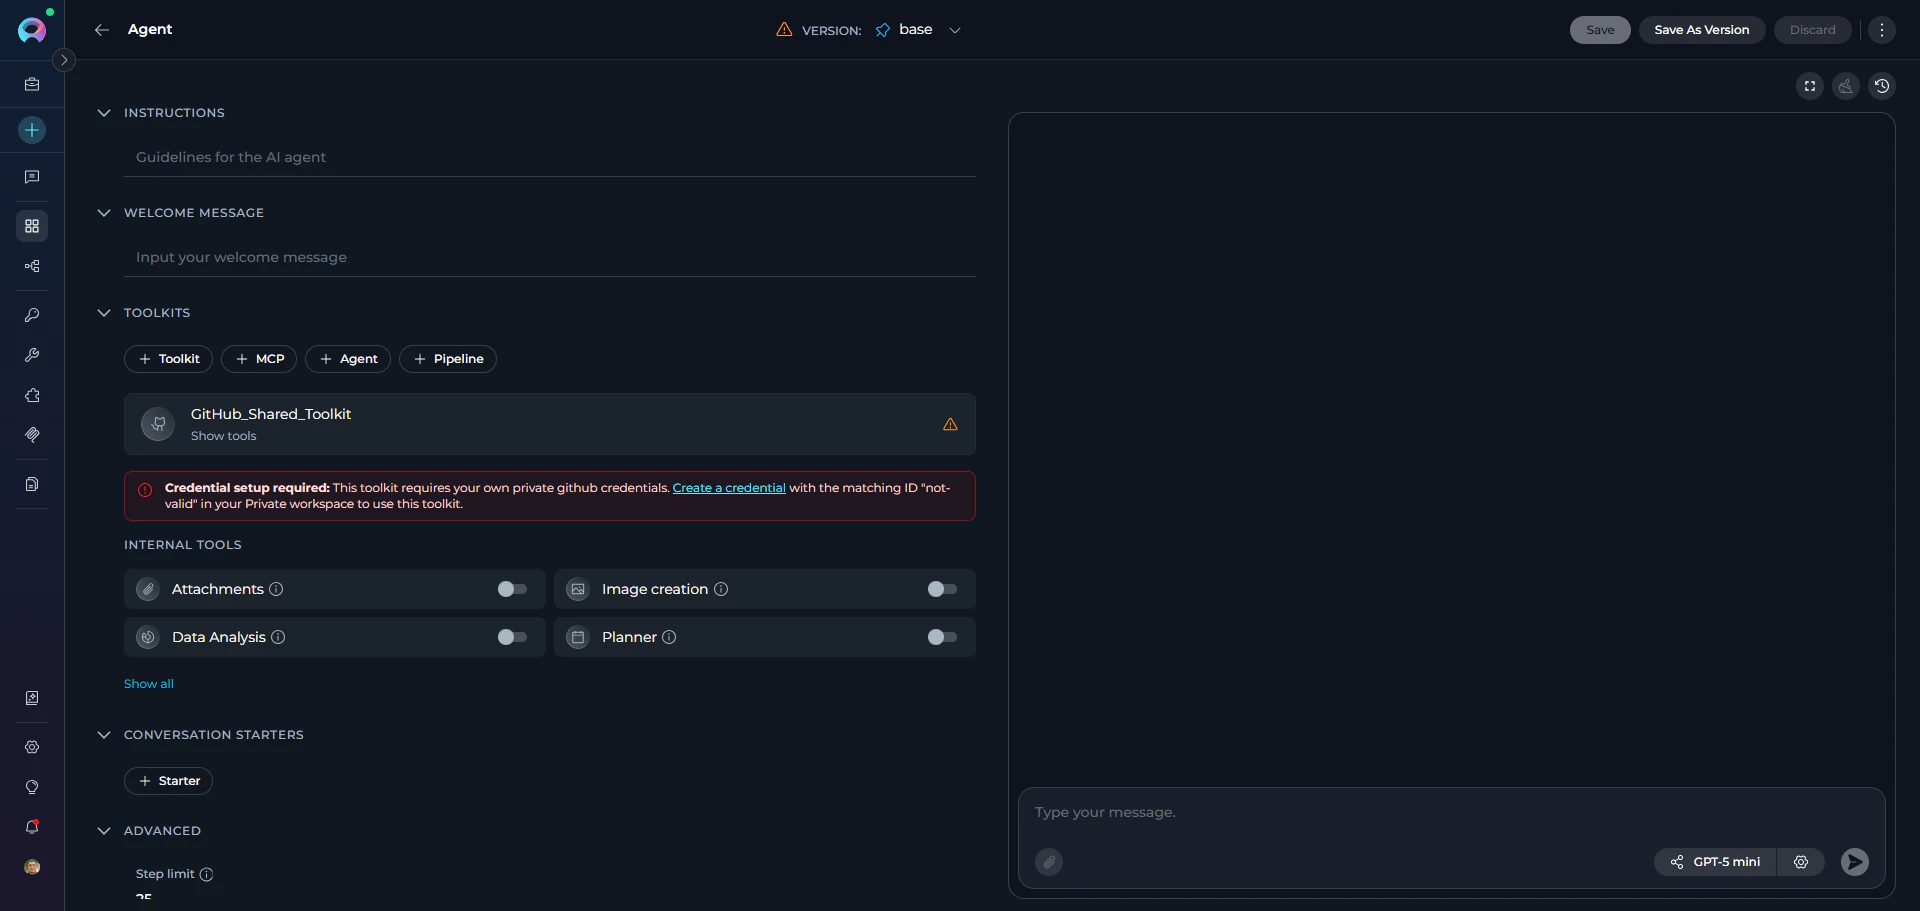Open the gear settings icon in the sidebar

(32, 747)
